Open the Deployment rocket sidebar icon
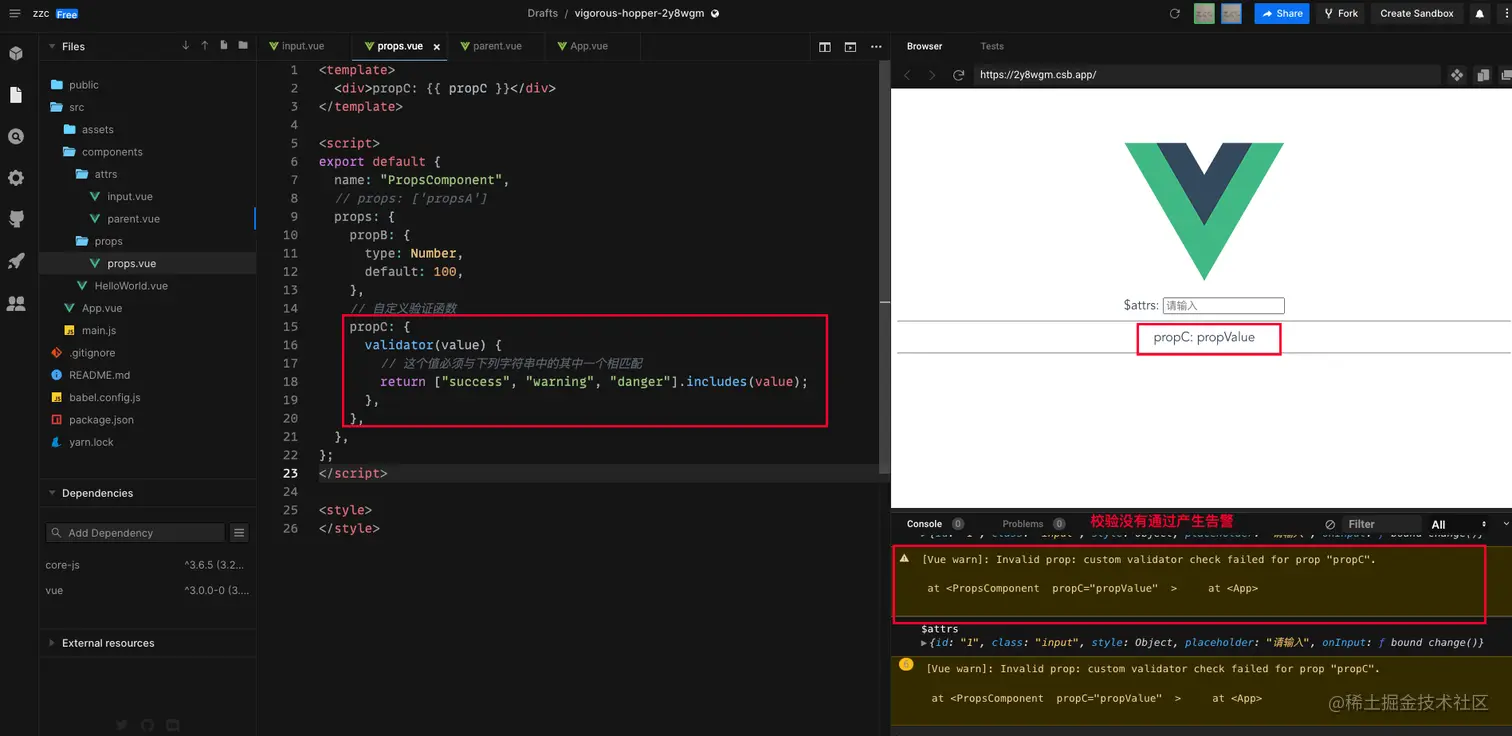This screenshot has width=1512, height=736. [x=15, y=261]
